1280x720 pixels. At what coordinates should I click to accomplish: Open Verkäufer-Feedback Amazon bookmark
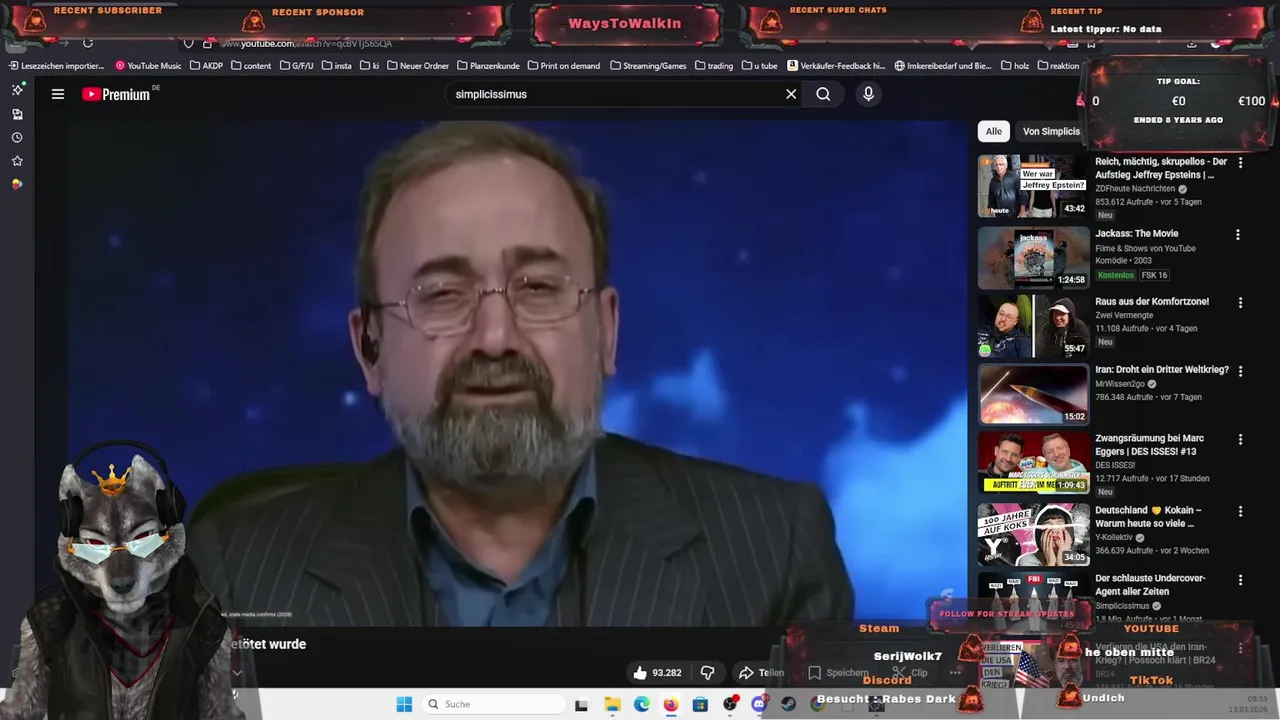click(x=836, y=66)
